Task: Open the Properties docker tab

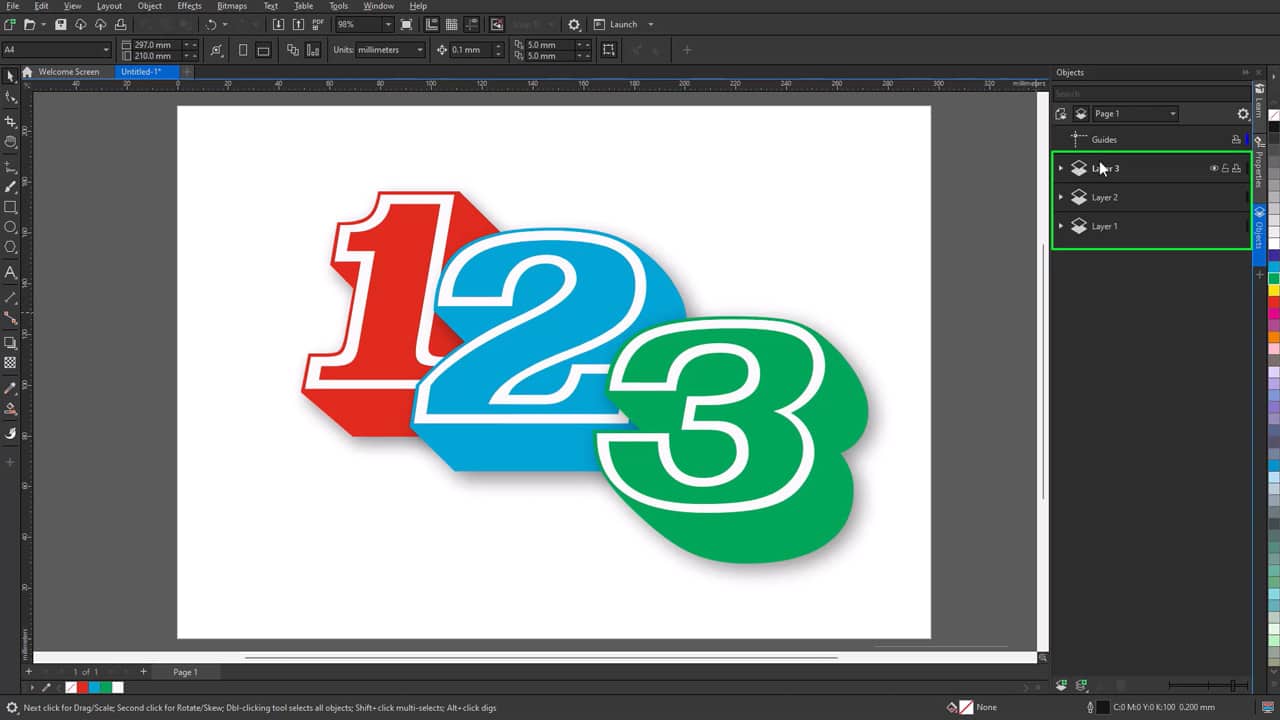Action: tap(1259, 169)
